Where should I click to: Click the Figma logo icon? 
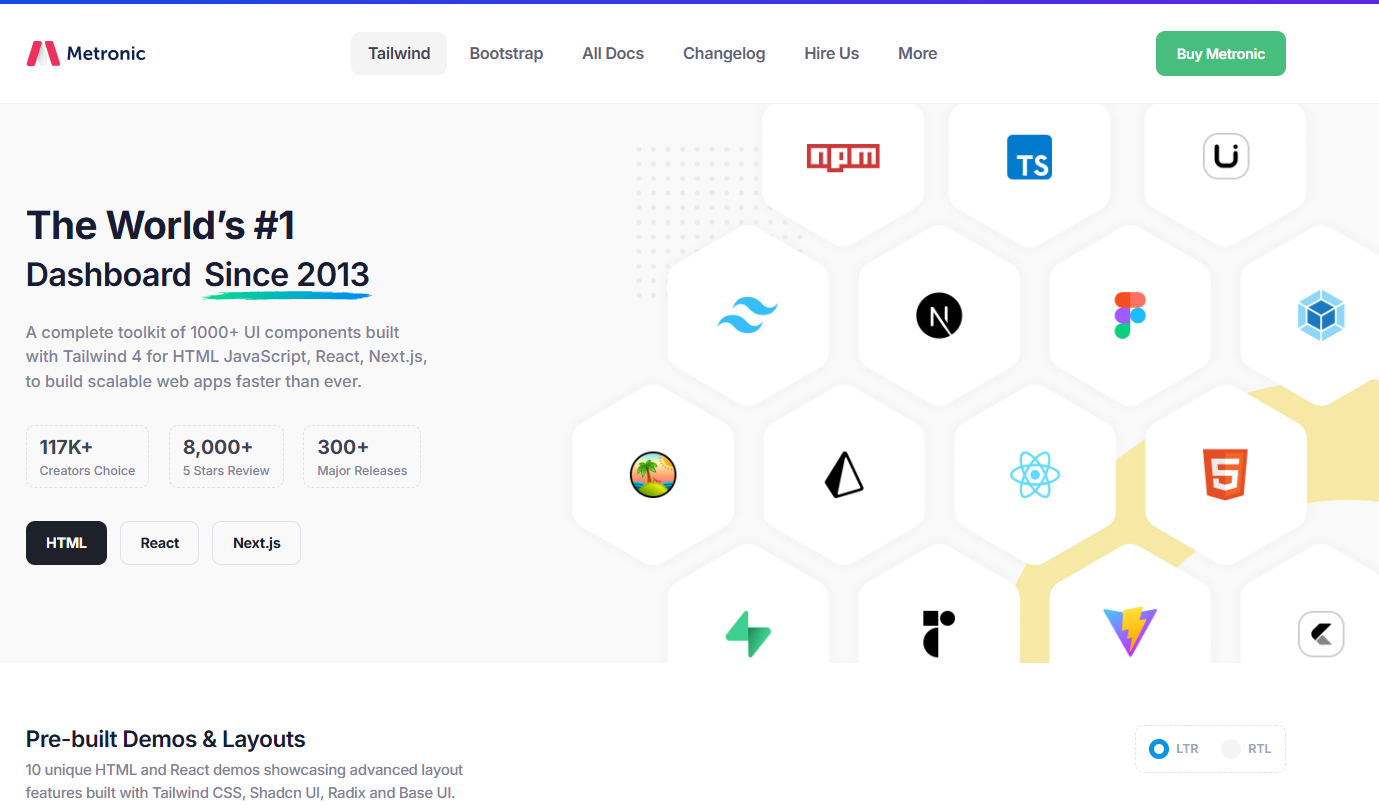coord(1130,316)
